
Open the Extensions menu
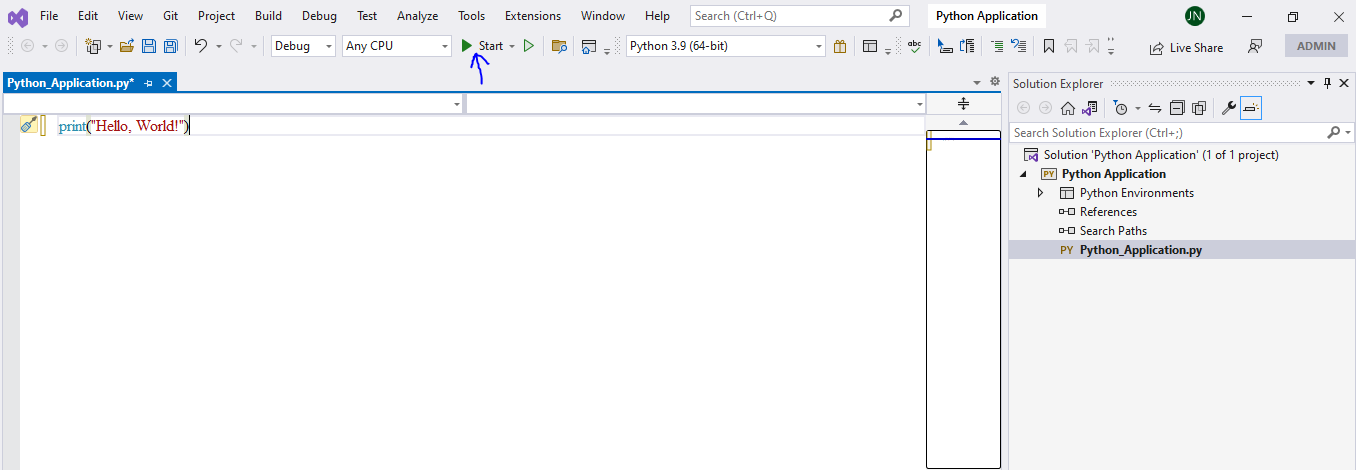[x=533, y=16]
